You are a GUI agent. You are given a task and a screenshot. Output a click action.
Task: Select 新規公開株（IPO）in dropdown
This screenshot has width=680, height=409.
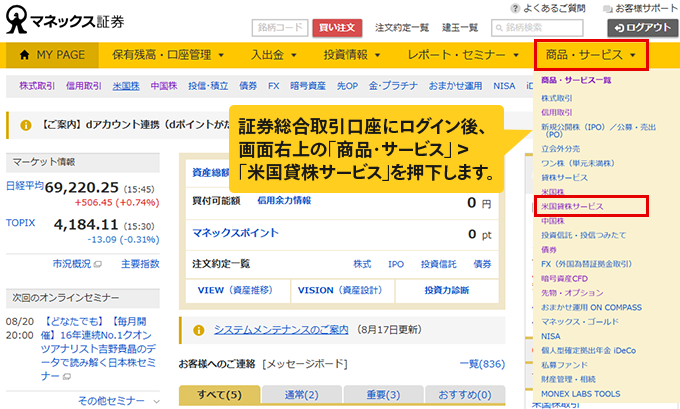point(598,131)
